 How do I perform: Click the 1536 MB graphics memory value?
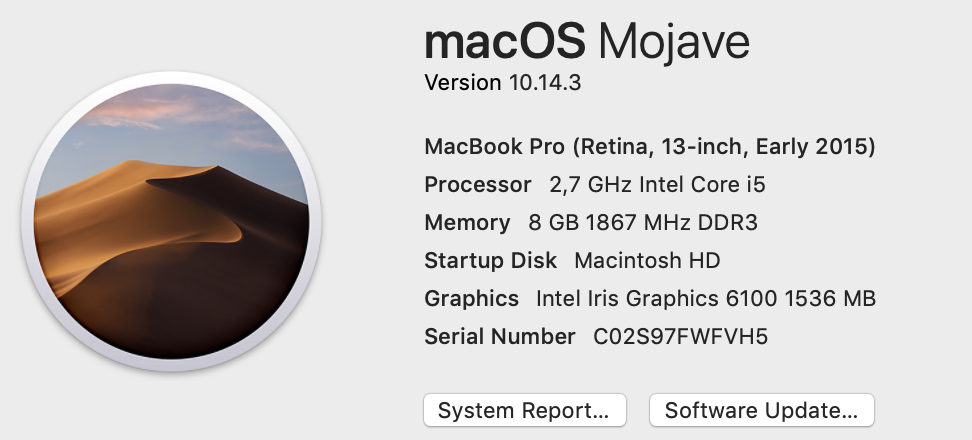click(830, 299)
